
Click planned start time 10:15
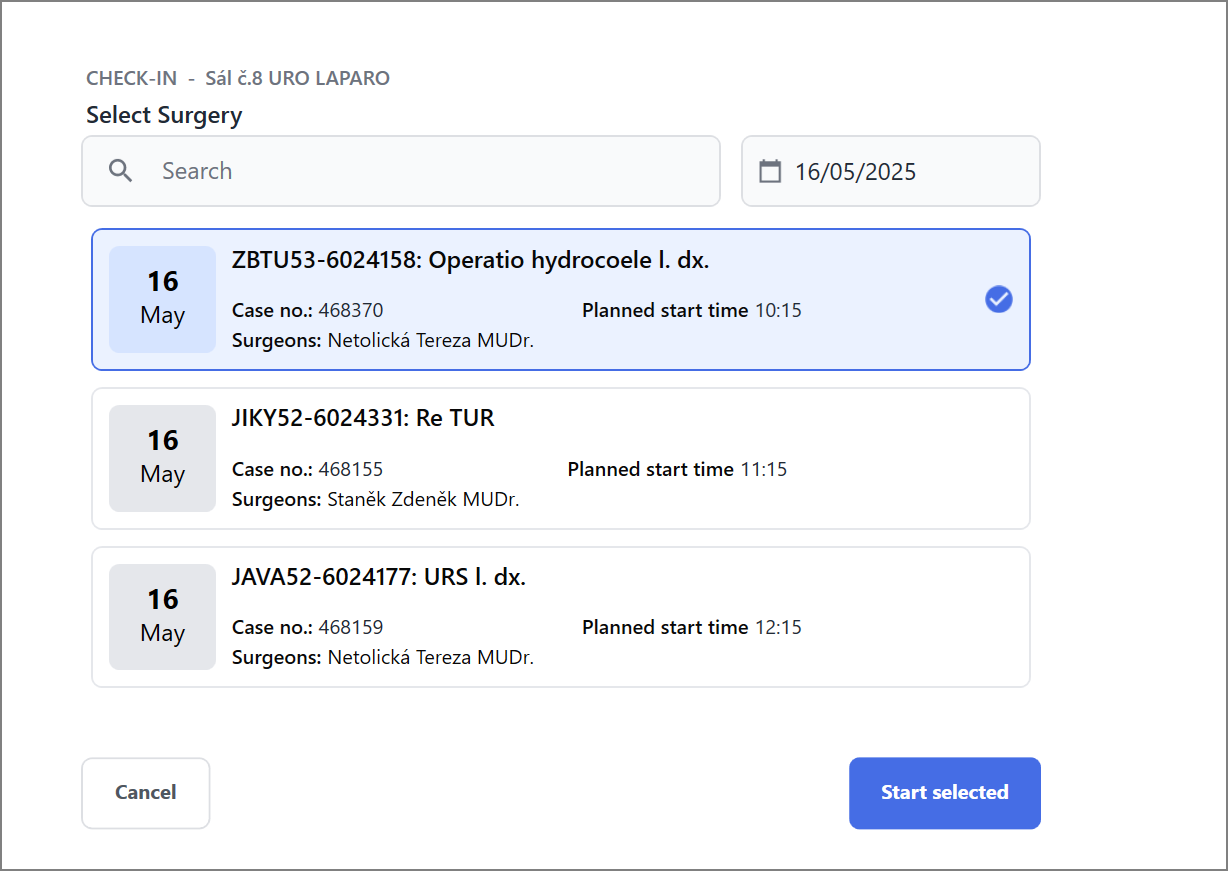coord(778,310)
